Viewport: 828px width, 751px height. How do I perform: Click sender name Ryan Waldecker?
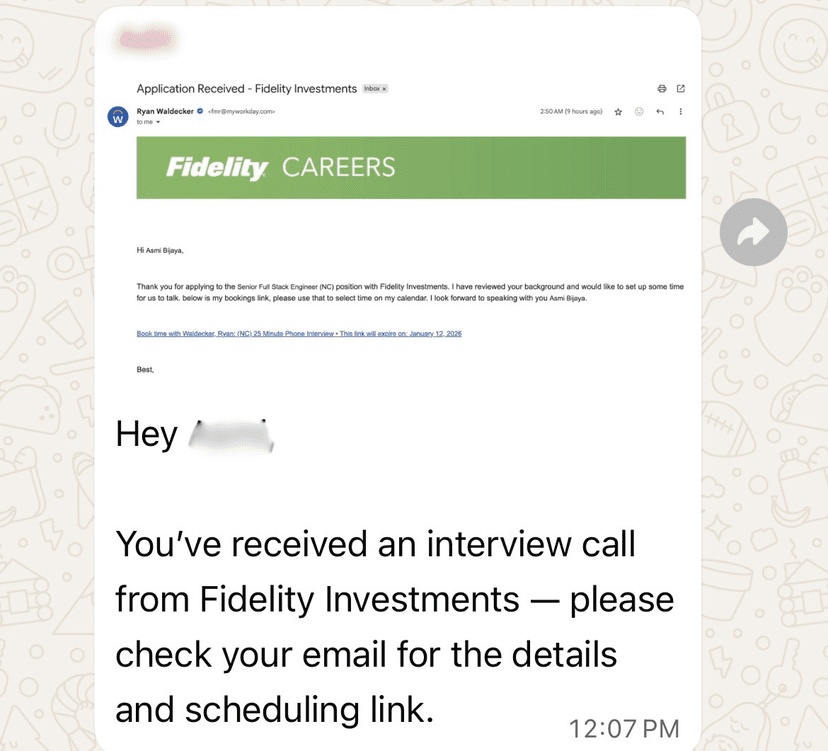coord(165,112)
